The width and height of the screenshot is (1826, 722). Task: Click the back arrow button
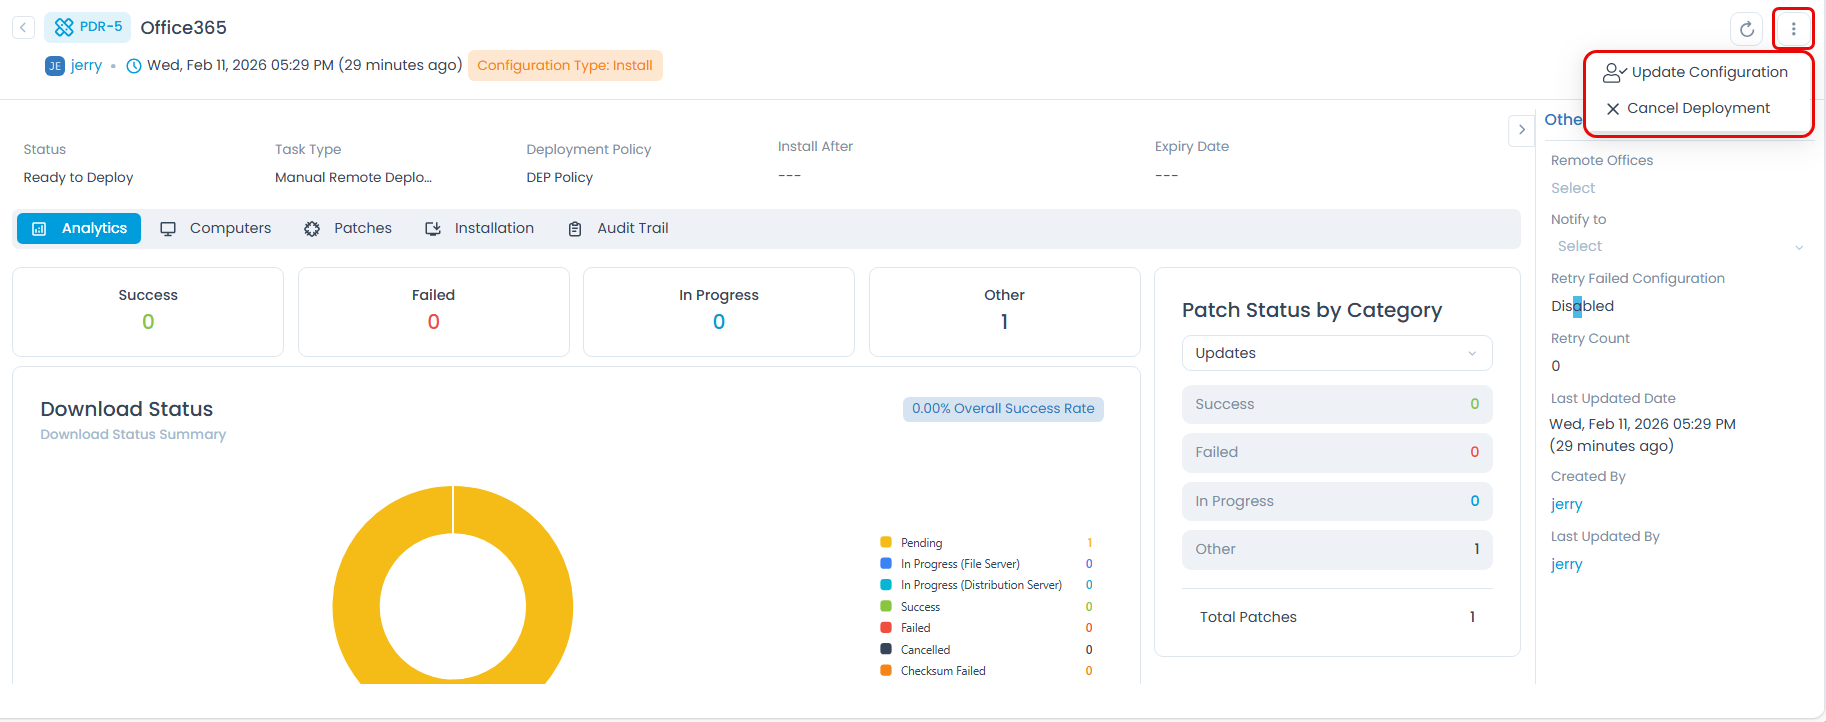[23, 28]
